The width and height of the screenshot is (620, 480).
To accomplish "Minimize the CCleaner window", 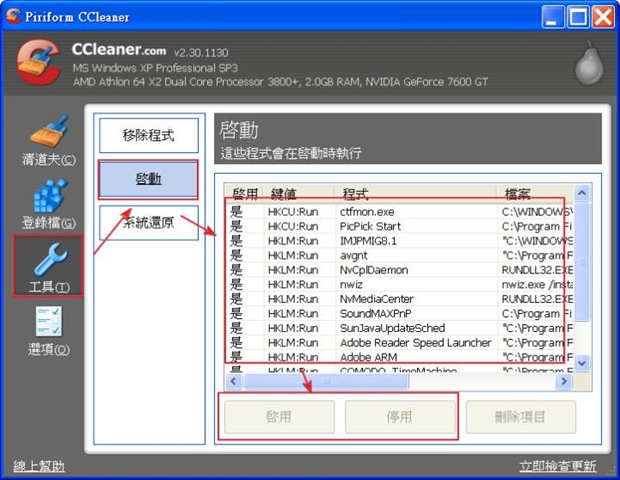I will pos(552,17).
